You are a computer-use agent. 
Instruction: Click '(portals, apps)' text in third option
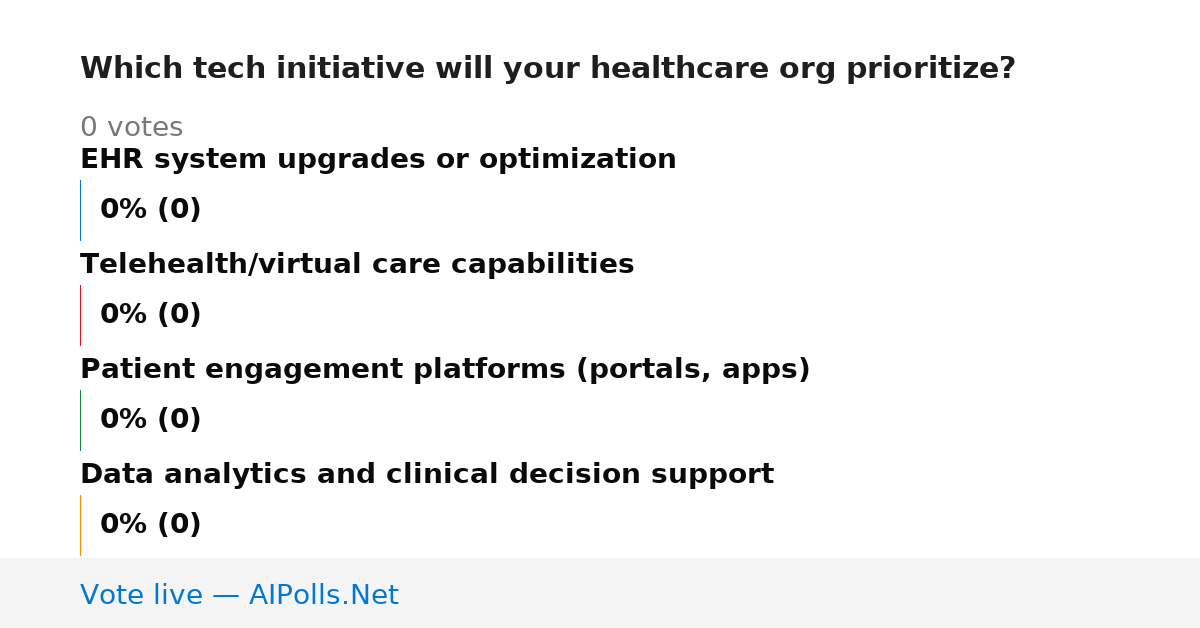[x=693, y=370]
